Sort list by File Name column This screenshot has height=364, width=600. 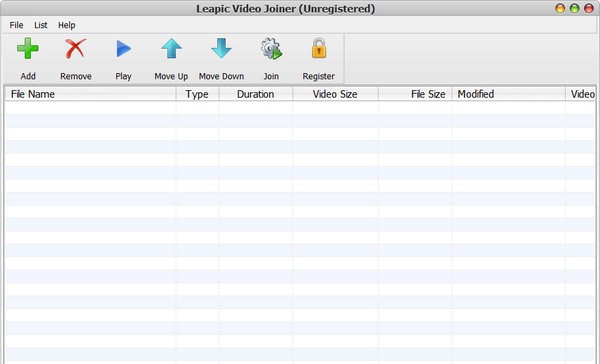[x=90, y=94]
